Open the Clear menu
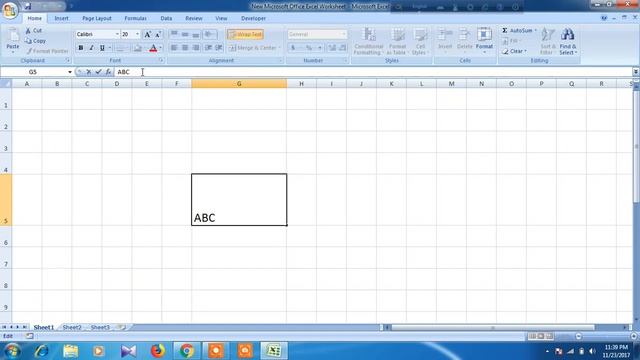Screen dimensions: 640x360 click(515, 51)
